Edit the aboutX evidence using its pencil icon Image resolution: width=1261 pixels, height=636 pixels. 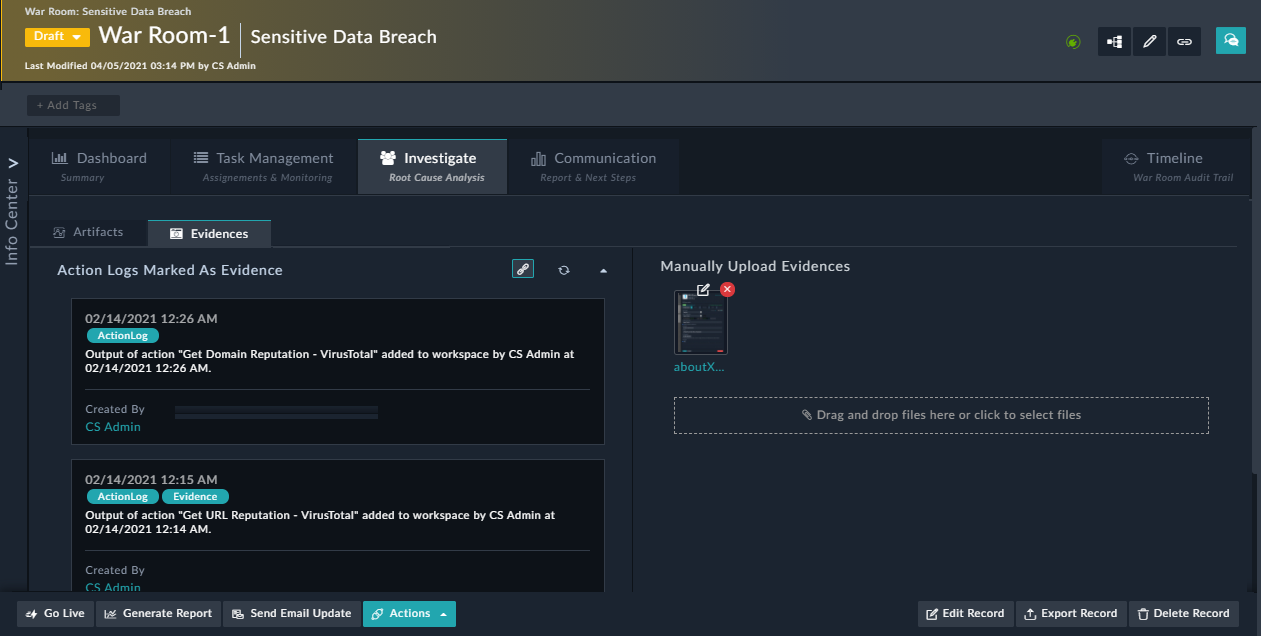(702, 289)
